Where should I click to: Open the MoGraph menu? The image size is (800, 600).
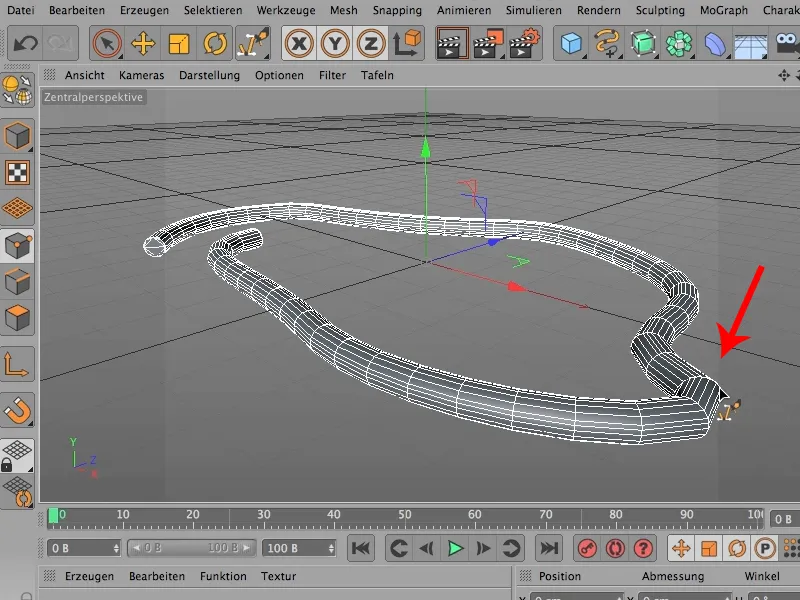[x=723, y=10]
